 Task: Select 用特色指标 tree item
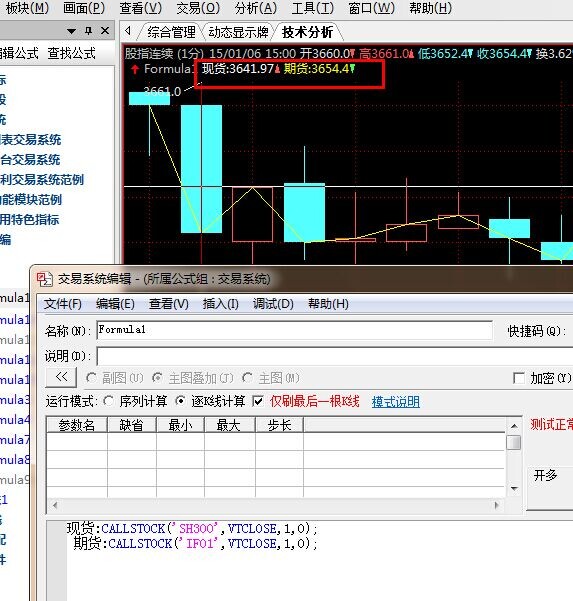[30, 219]
